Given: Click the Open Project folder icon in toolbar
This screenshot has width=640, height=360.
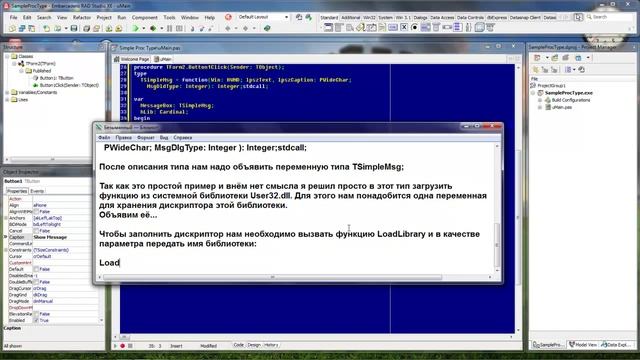Looking at the screenshot, I should click(97, 28).
